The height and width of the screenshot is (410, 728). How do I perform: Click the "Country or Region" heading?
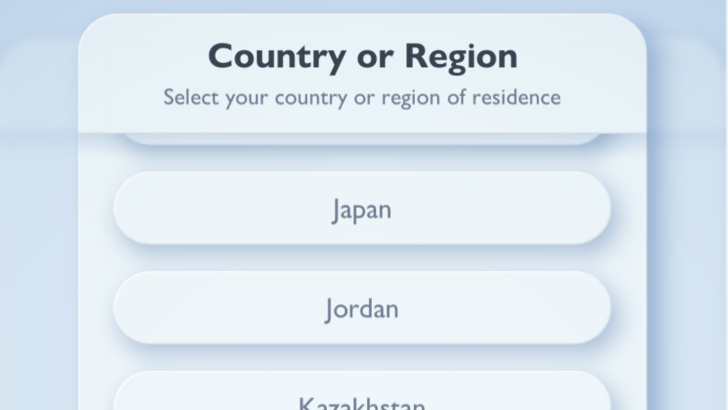coord(362,56)
